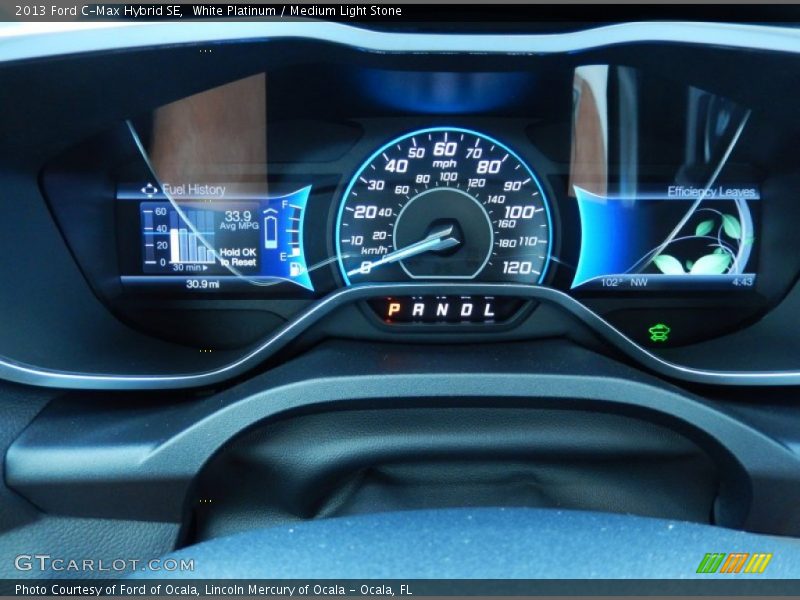The width and height of the screenshot is (800, 600).
Task: Select the D gear indicator
Action: pyautogui.click(x=466, y=310)
